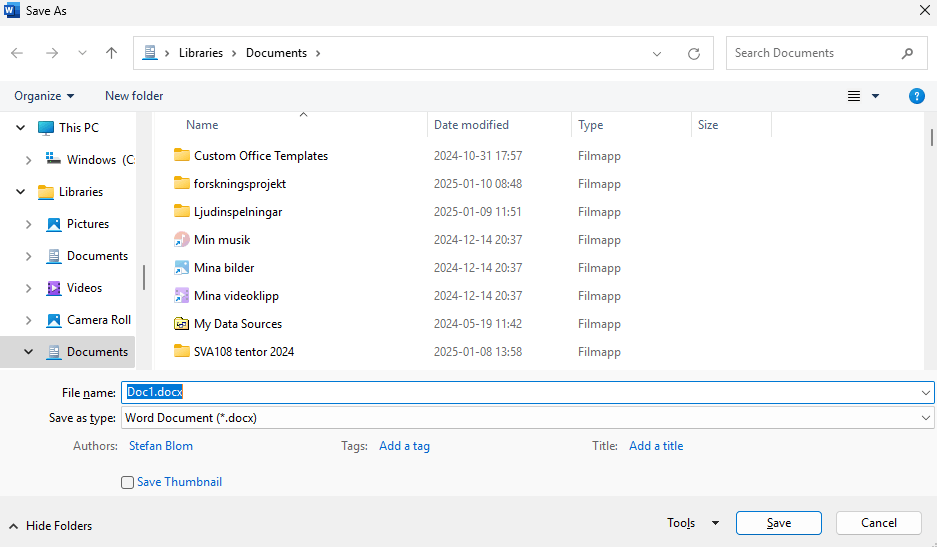The height and width of the screenshot is (547, 937).
Task: Select the Mina videoklipp shortcut icon
Action: (182, 296)
